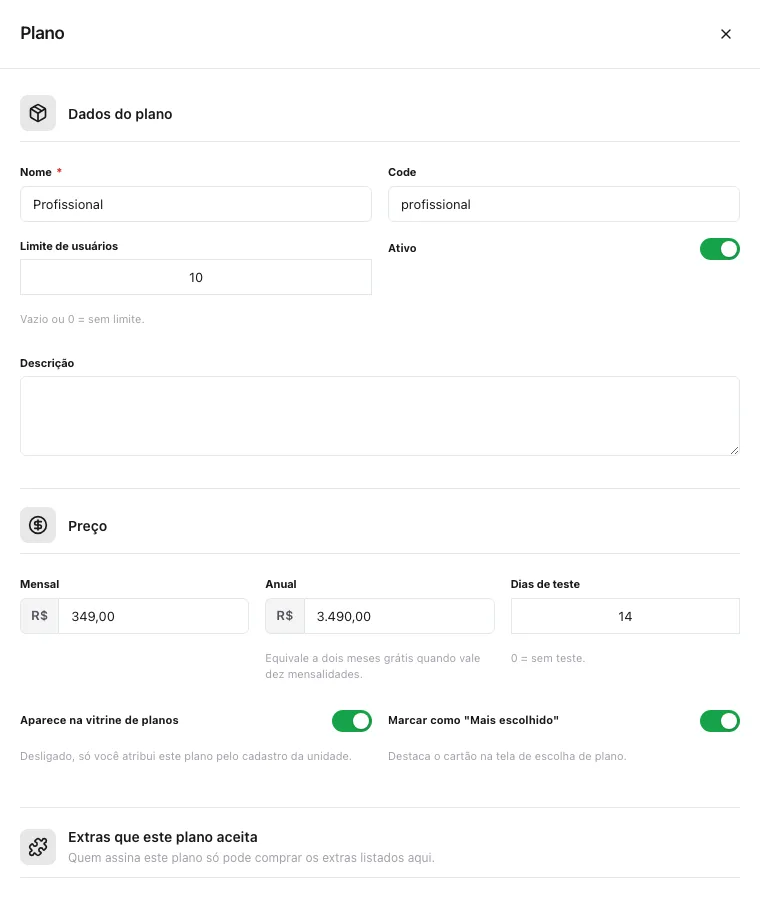This screenshot has height=900, width=760.
Task: Click the hint Vazio ou 0 = sem limite
Action: (x=82, y=319)
